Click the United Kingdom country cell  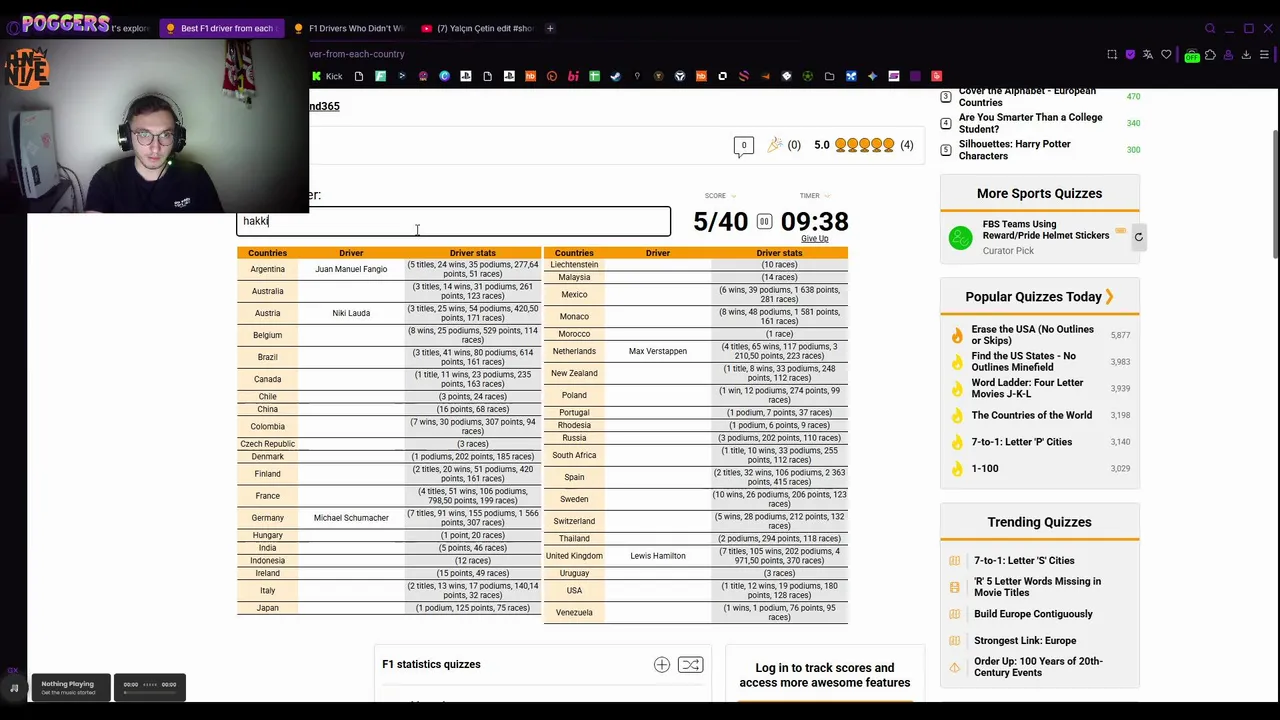pos(574,556)
